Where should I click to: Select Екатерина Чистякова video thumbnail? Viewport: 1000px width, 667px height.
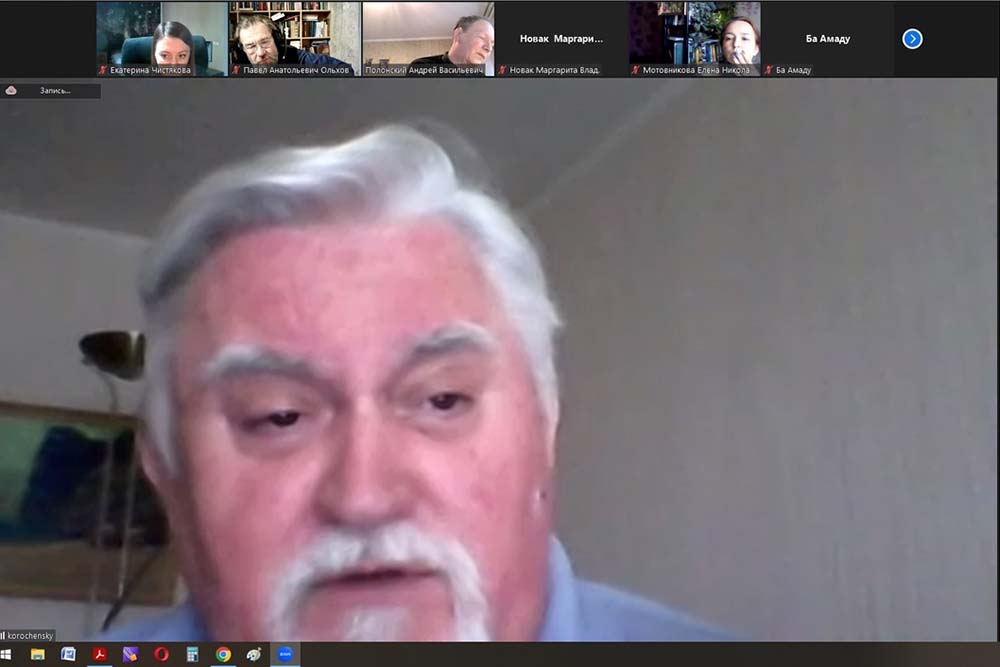(x=162, y=38)
